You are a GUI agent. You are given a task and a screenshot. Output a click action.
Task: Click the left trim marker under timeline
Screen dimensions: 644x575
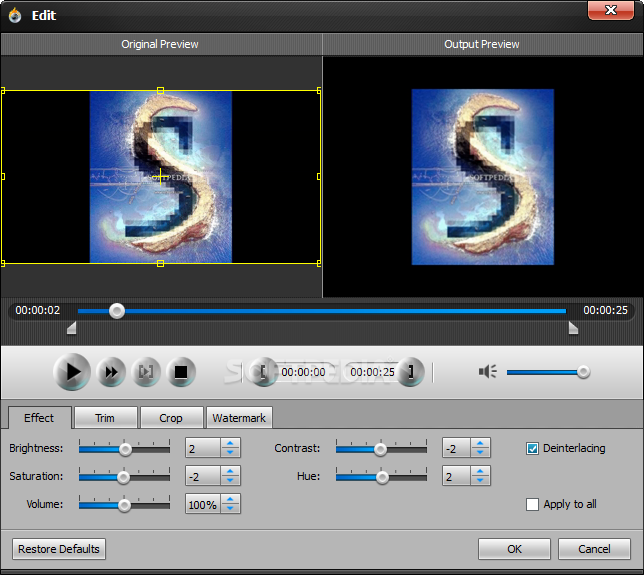pos(72,328)
